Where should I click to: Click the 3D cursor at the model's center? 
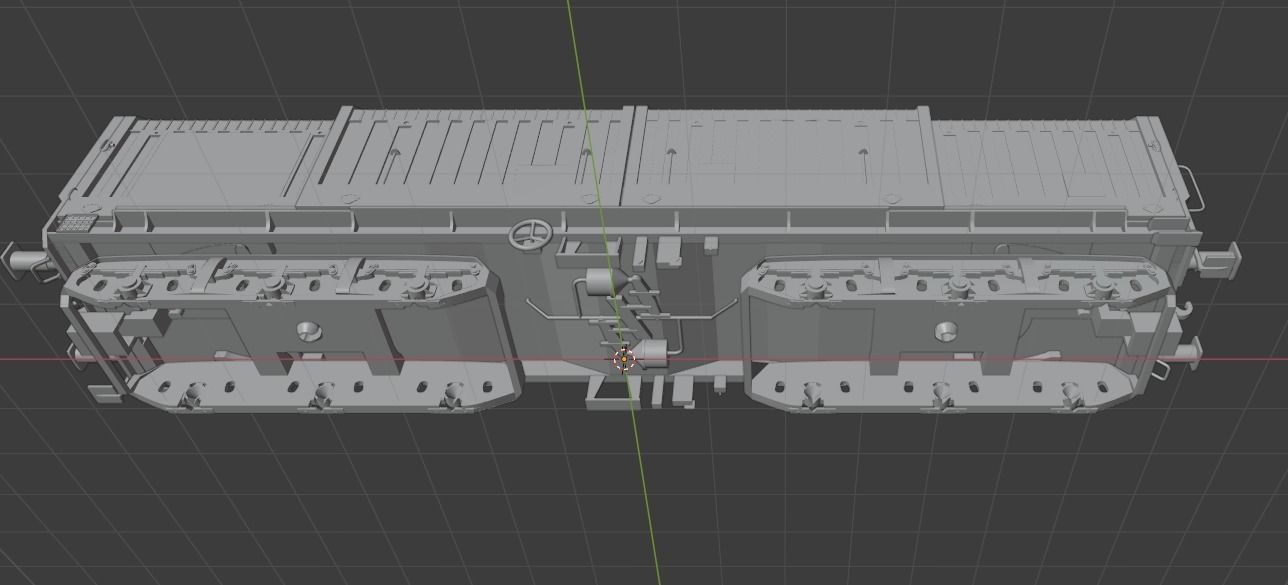click(x=625, y=359)
